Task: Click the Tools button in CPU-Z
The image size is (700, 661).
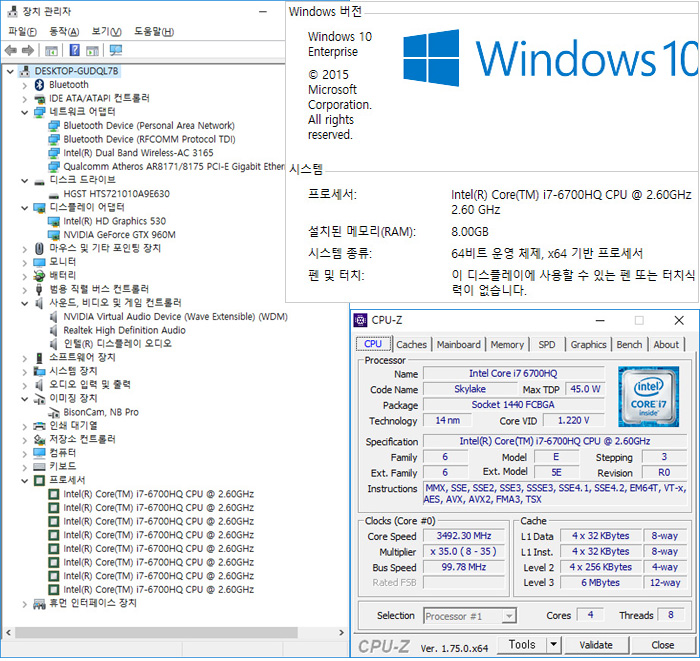Action: [522, 644]
